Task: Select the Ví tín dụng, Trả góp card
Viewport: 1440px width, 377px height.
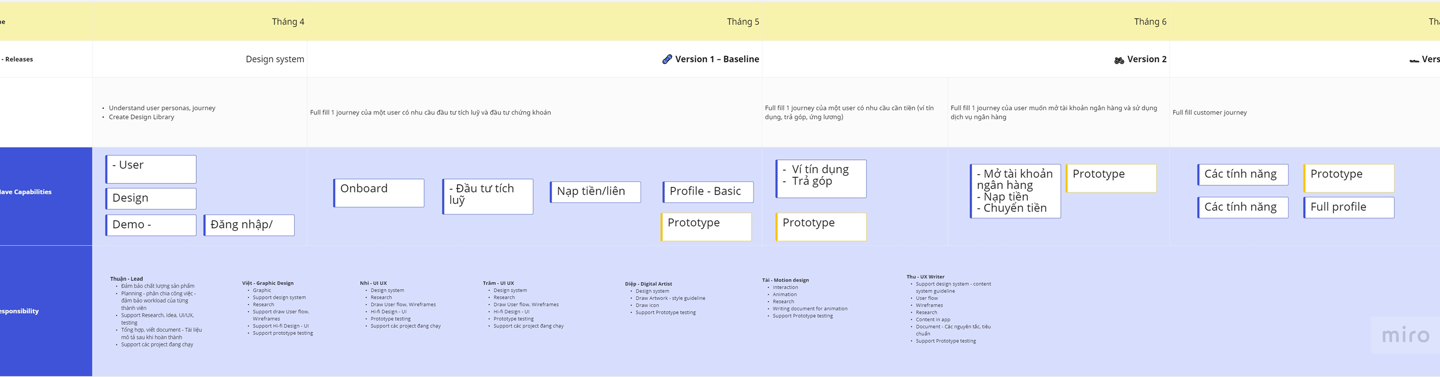Action: click(x=821, y=178)
